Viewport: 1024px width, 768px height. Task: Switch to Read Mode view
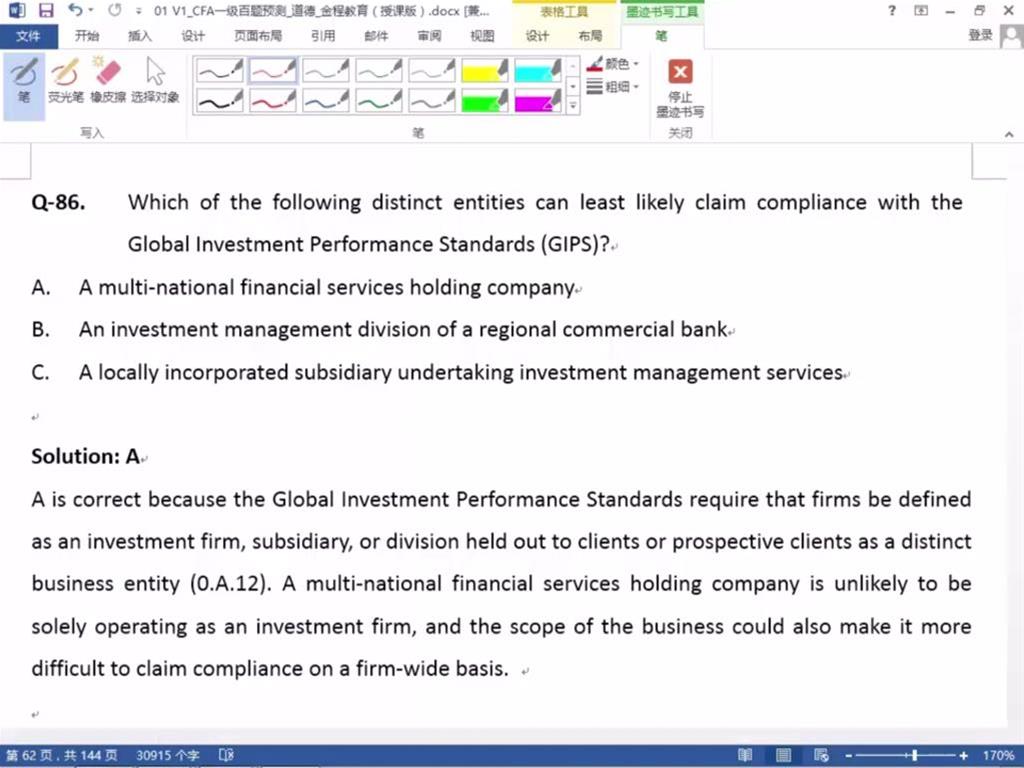[744, 756]
